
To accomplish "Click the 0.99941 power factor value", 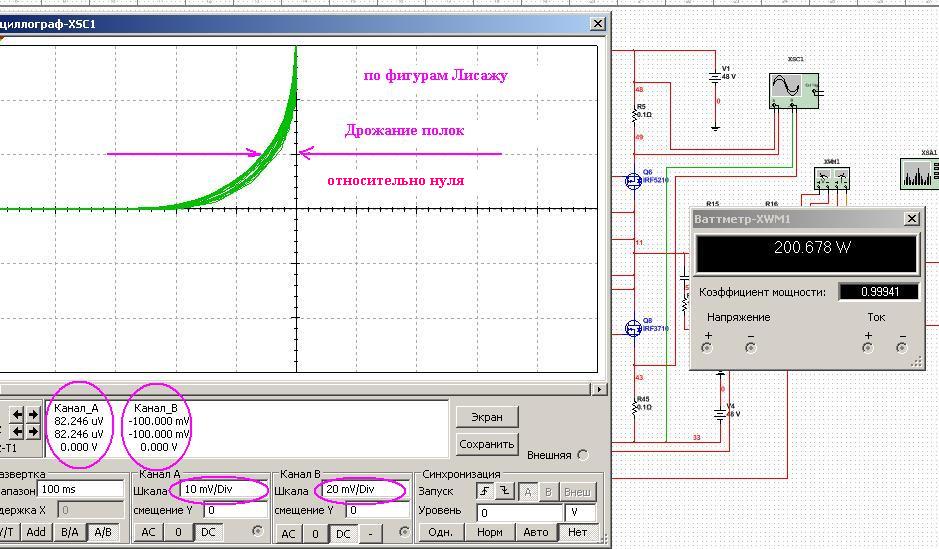I will pos(879,292).
